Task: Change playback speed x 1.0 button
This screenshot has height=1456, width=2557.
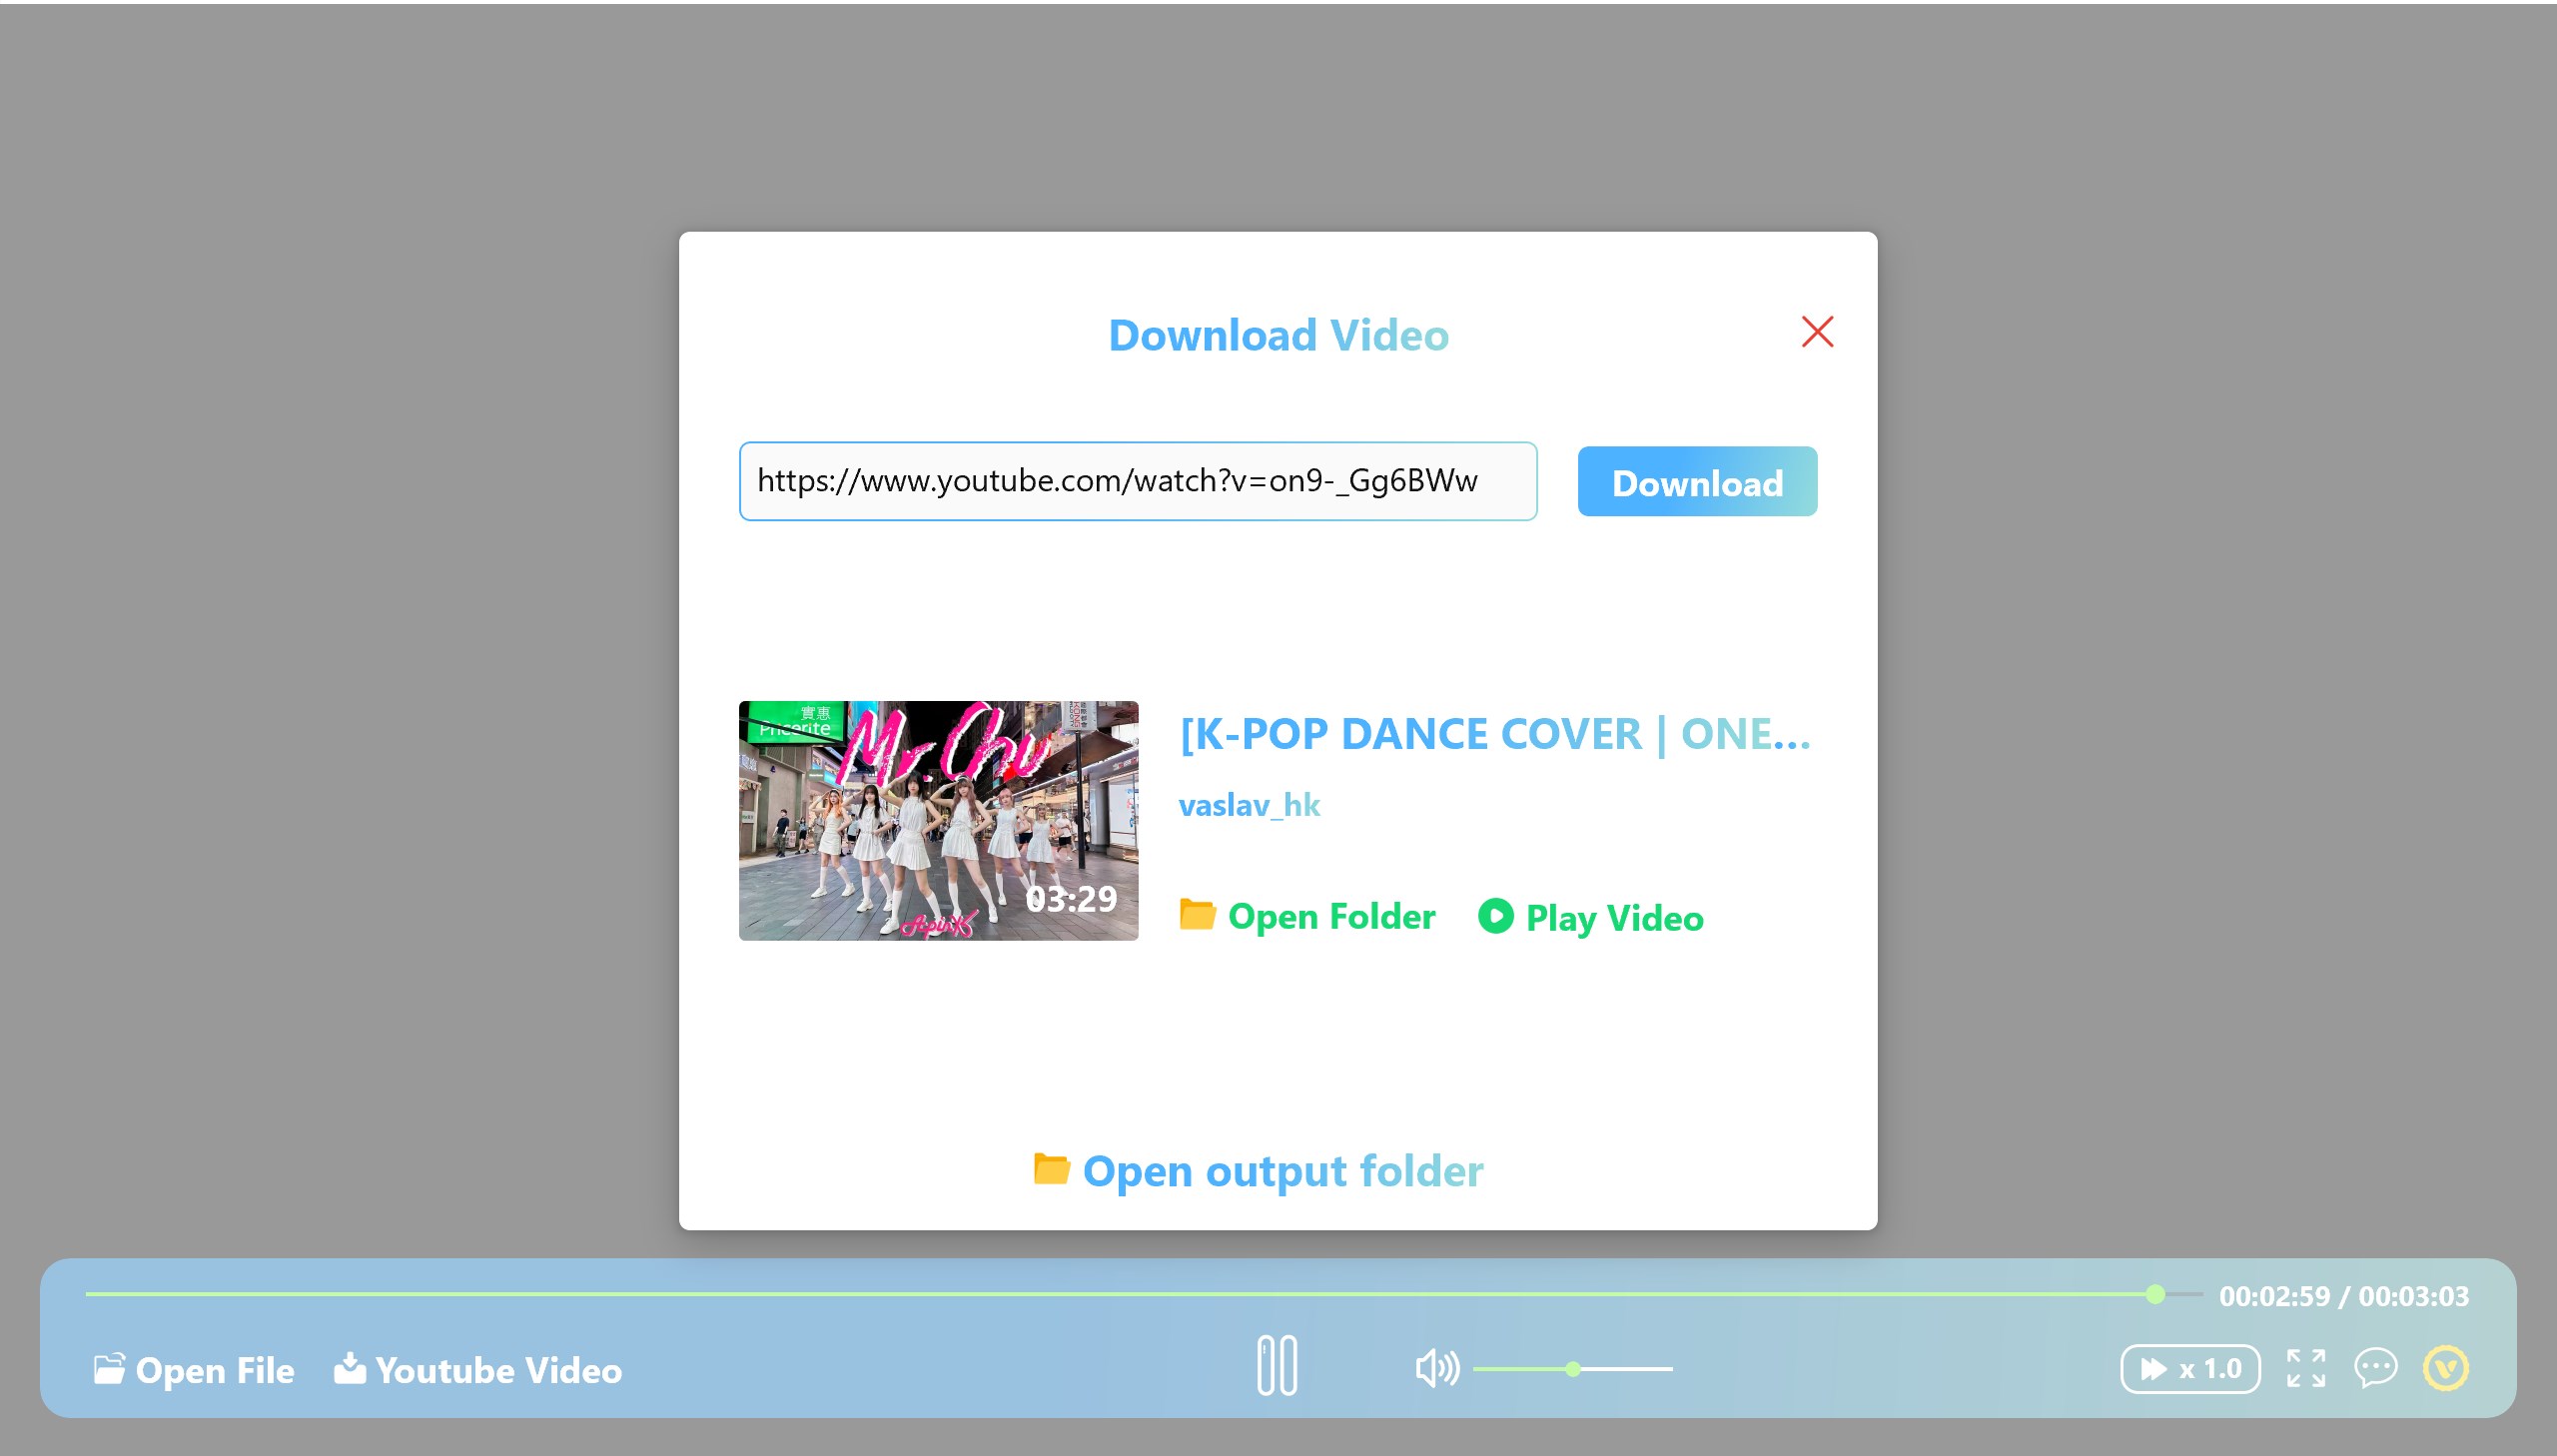Action: click(2189, 1368)
